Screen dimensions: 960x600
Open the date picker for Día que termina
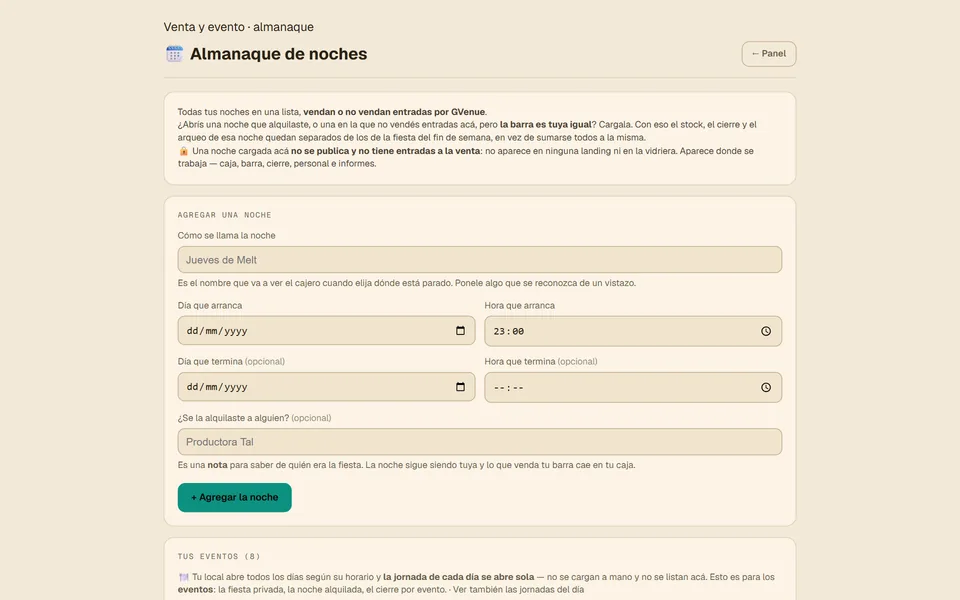pos(460,387)
